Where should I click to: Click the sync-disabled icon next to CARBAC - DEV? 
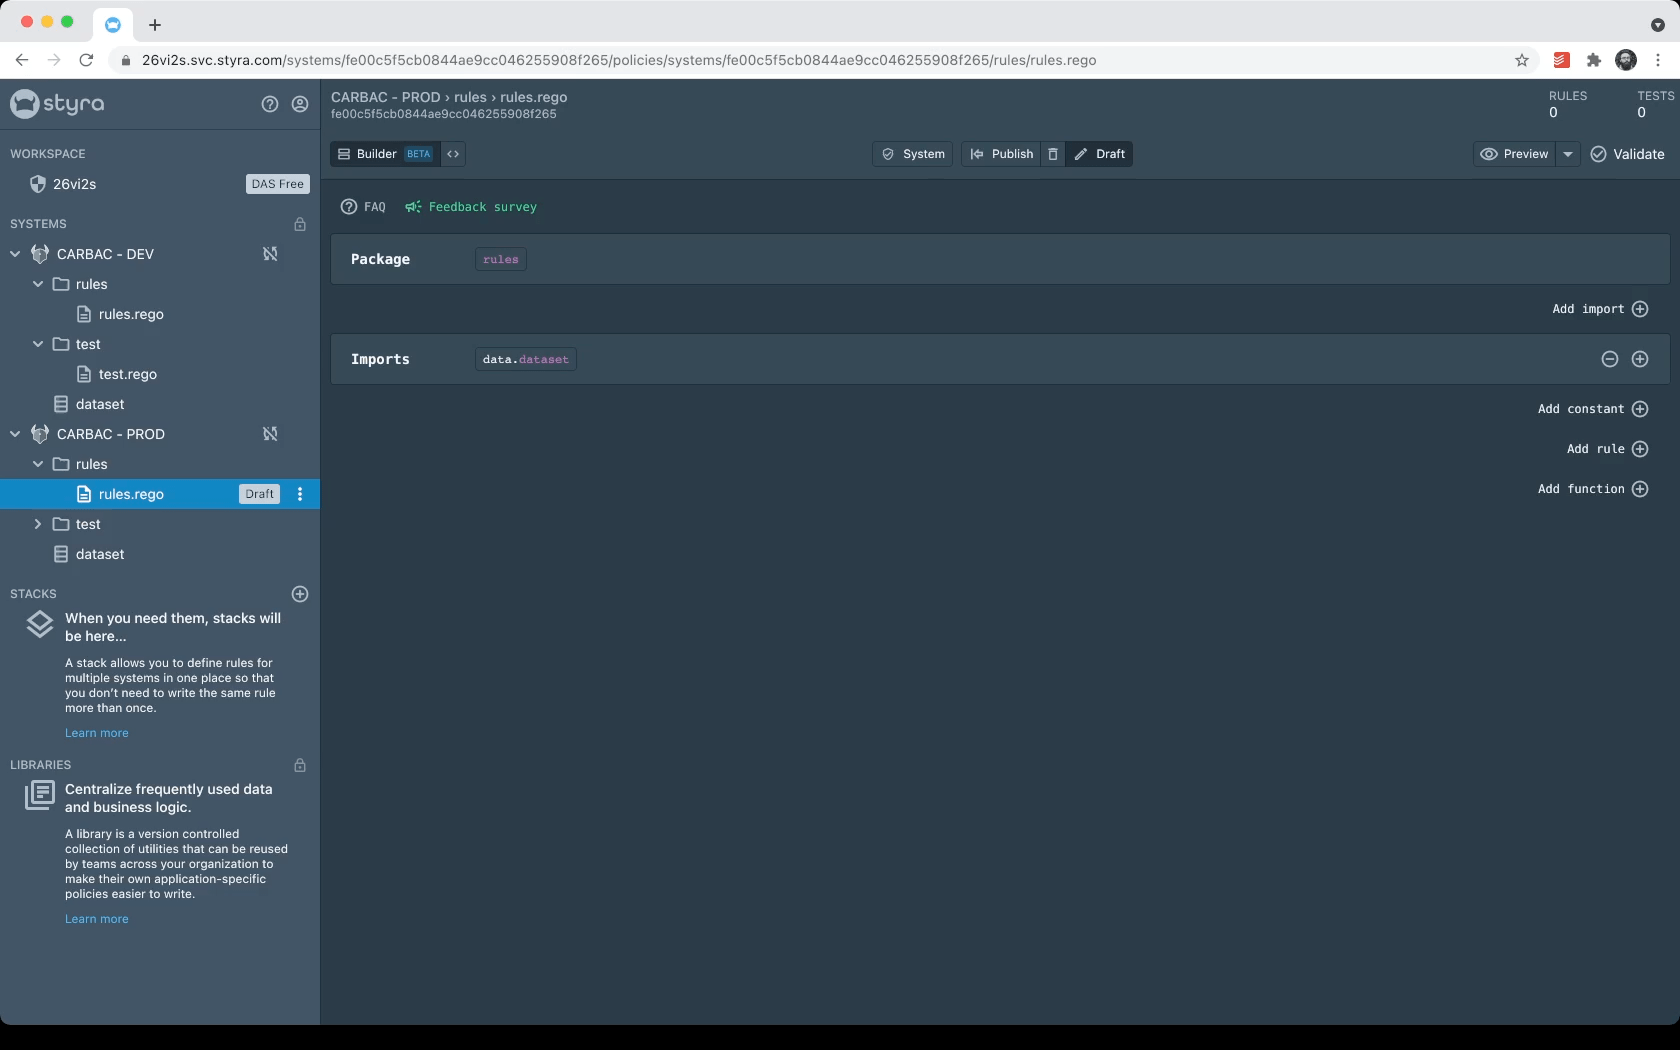point(270,254)
